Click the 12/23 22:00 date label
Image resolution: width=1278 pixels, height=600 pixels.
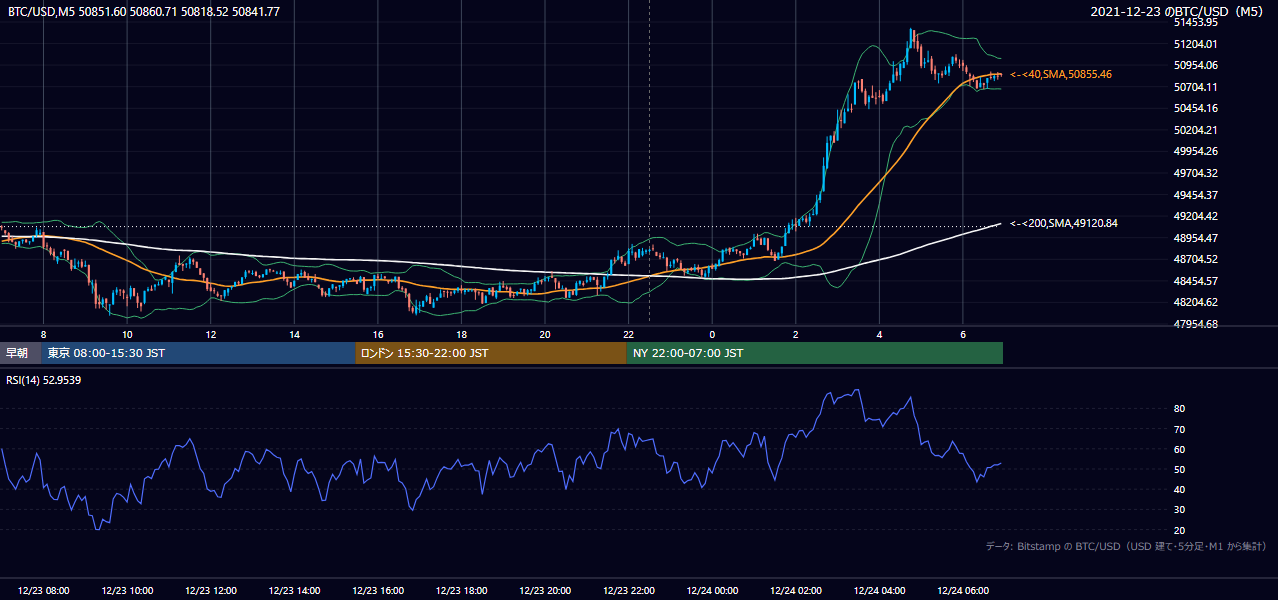(x=628, y=591)
